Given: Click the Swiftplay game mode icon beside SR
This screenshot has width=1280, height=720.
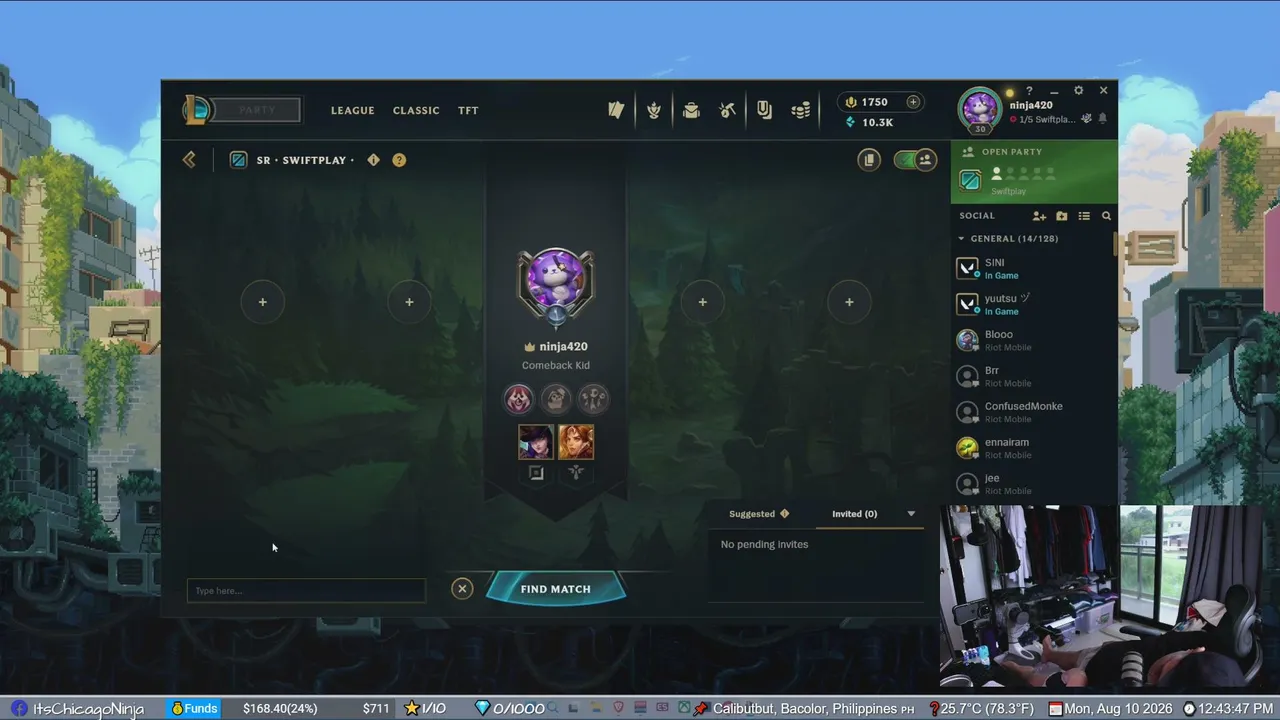Looking at the screenshot, I should [238, 160].
